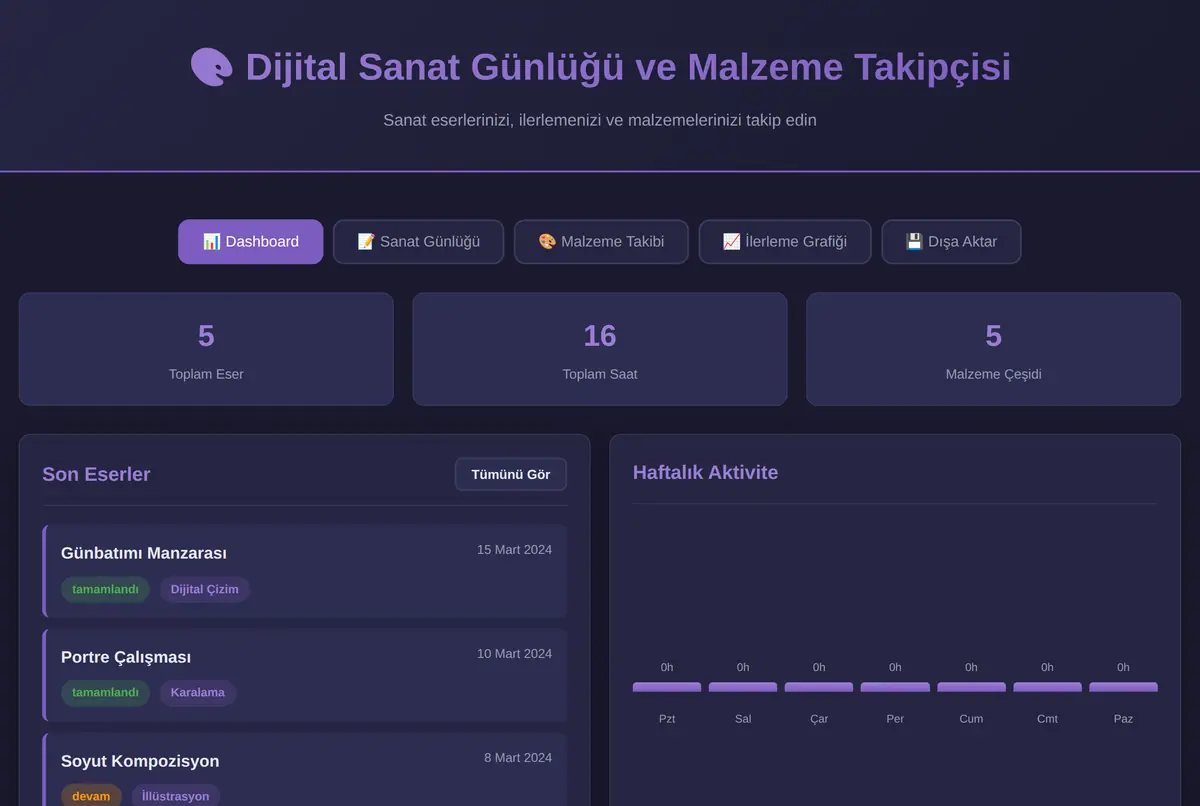Click the devam status badge

coord(91,796)
